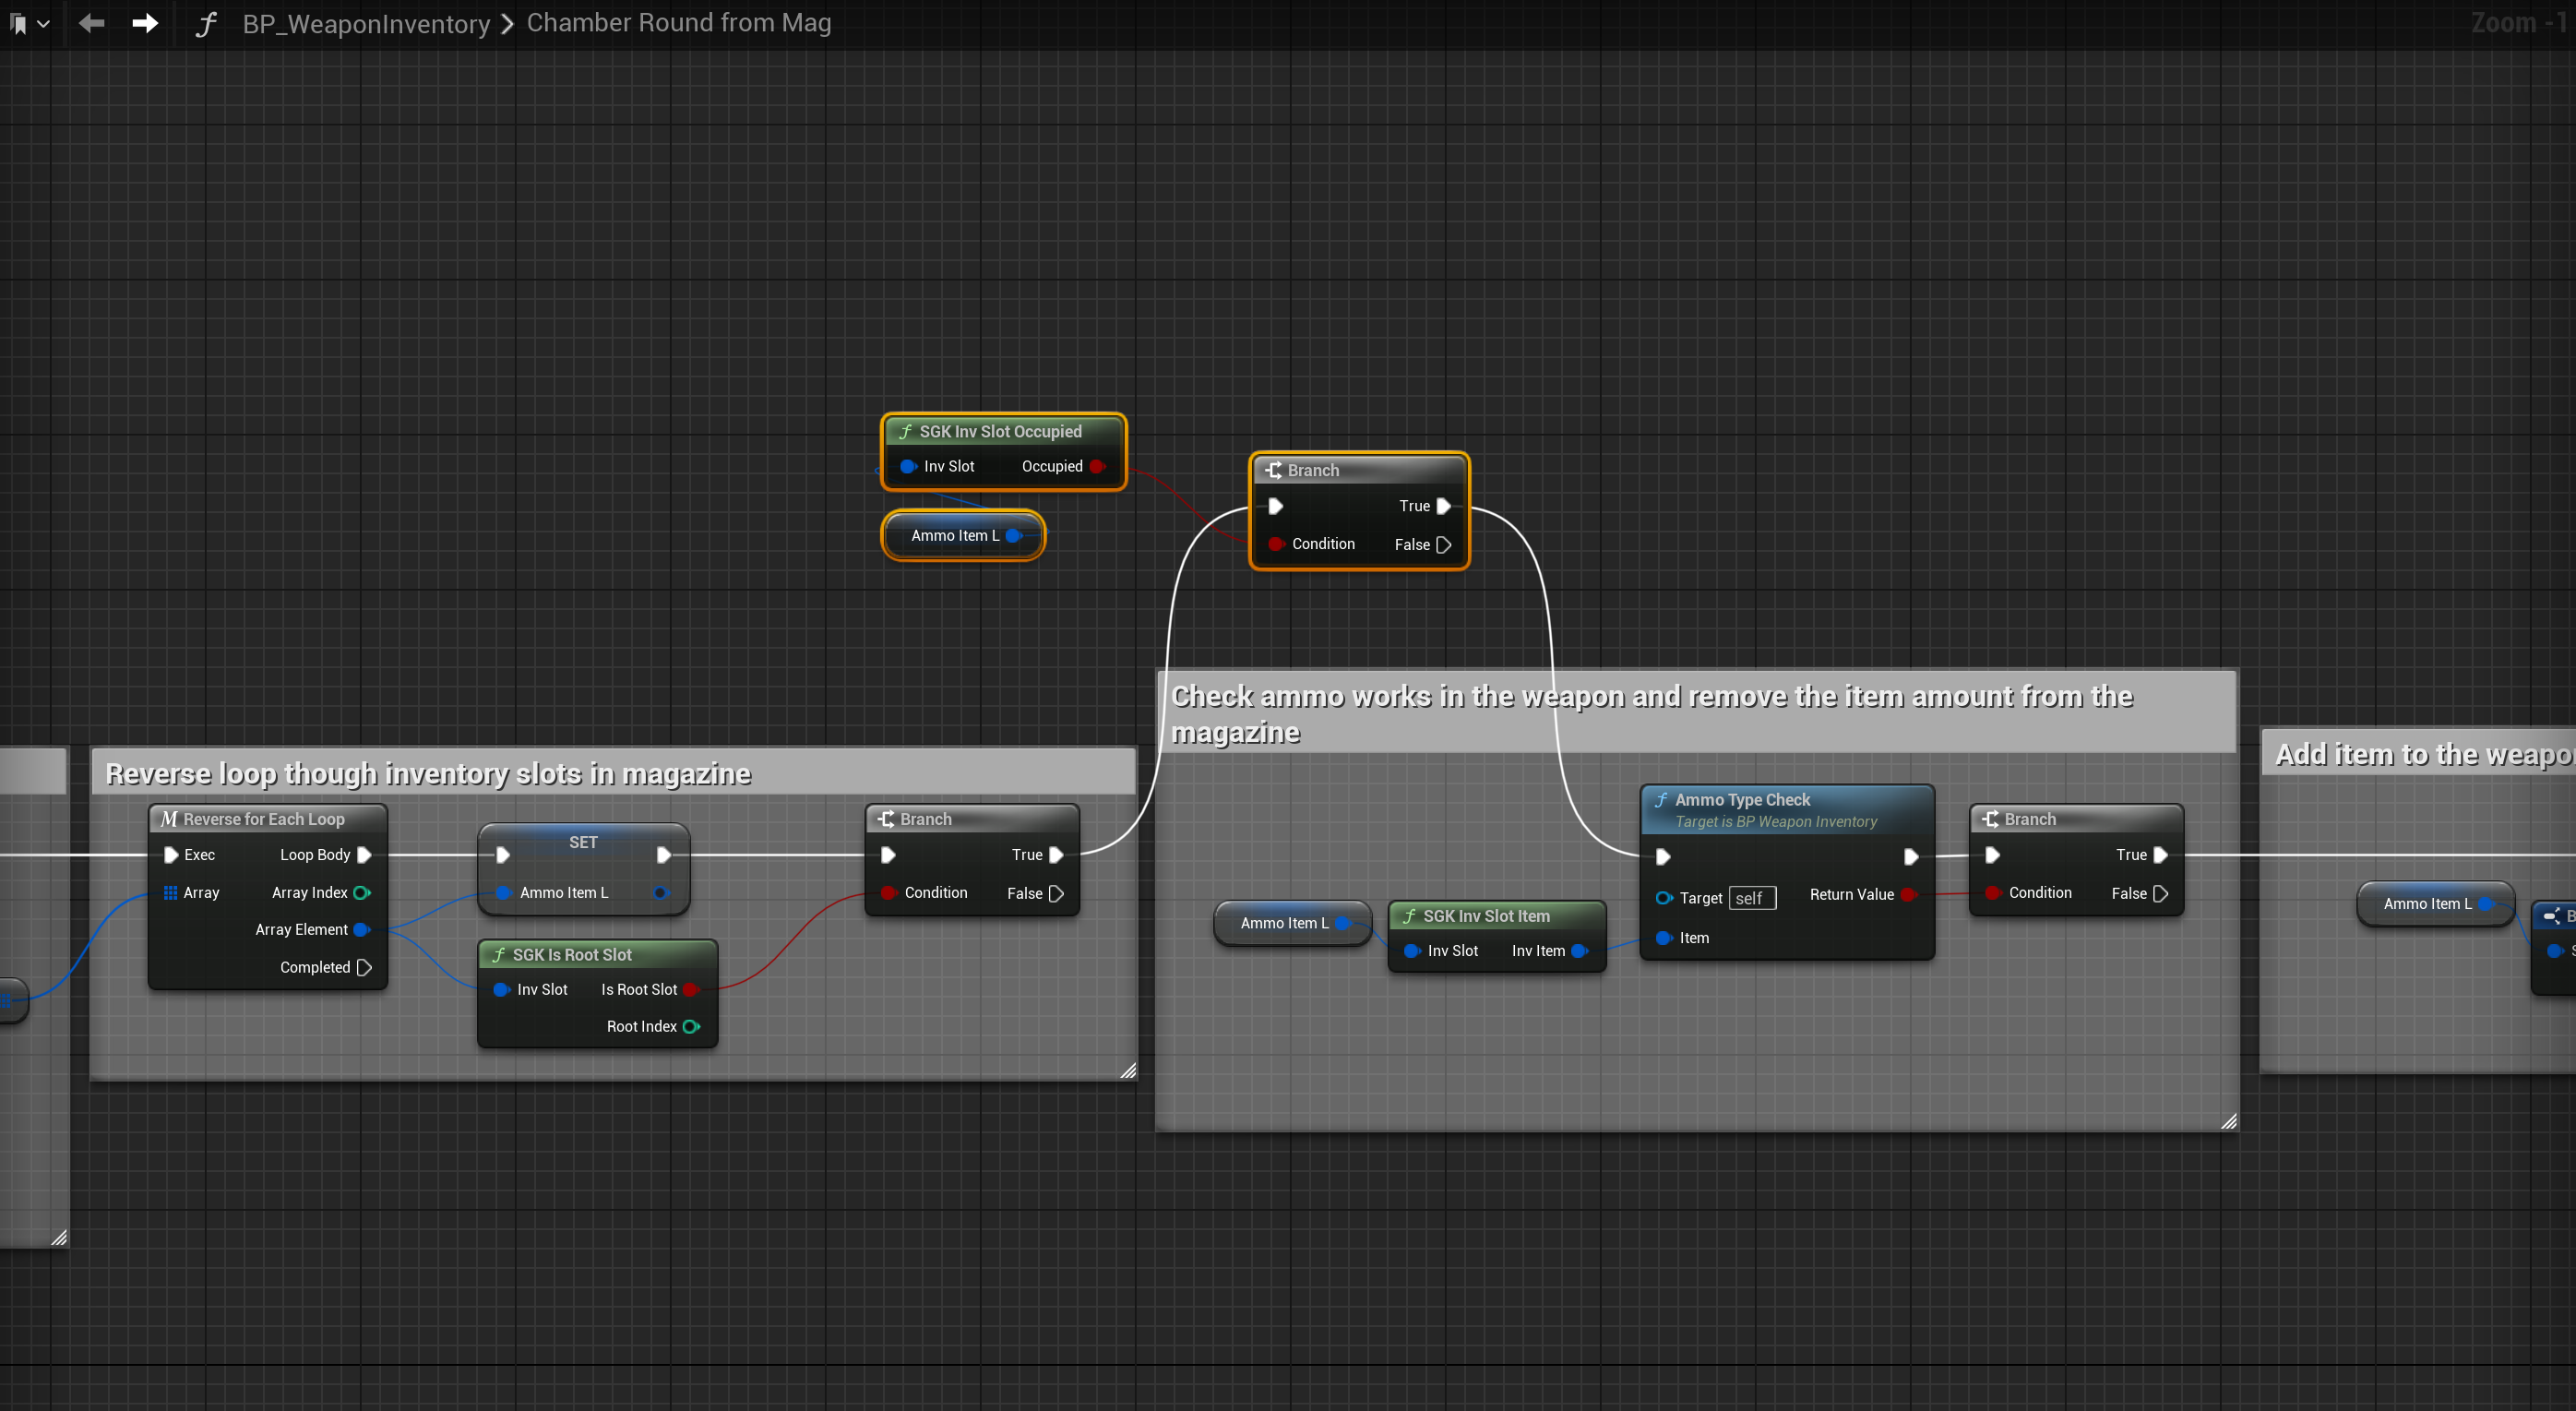
Task: Click the forward navigation arrow
Action: [x=145, y=23]
